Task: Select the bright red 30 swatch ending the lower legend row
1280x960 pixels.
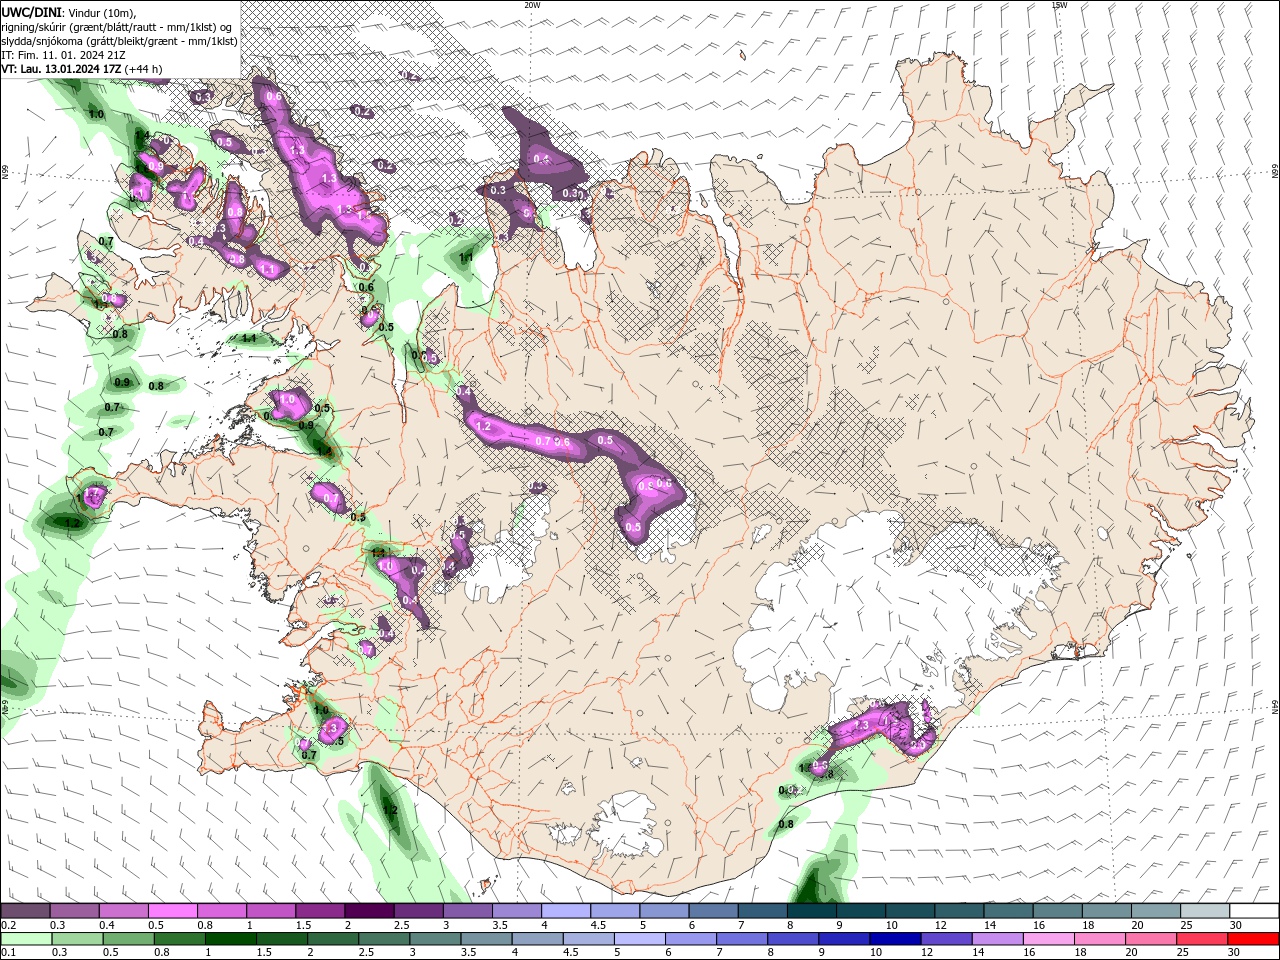Action: point(1254,939)
